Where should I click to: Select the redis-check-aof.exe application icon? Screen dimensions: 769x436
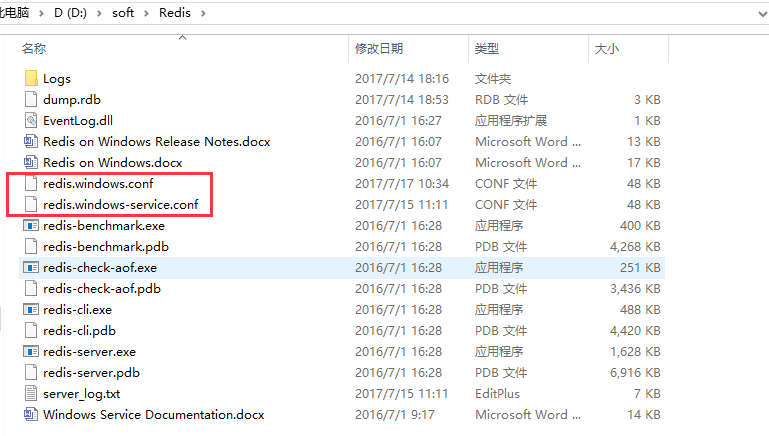click(31, 268)
